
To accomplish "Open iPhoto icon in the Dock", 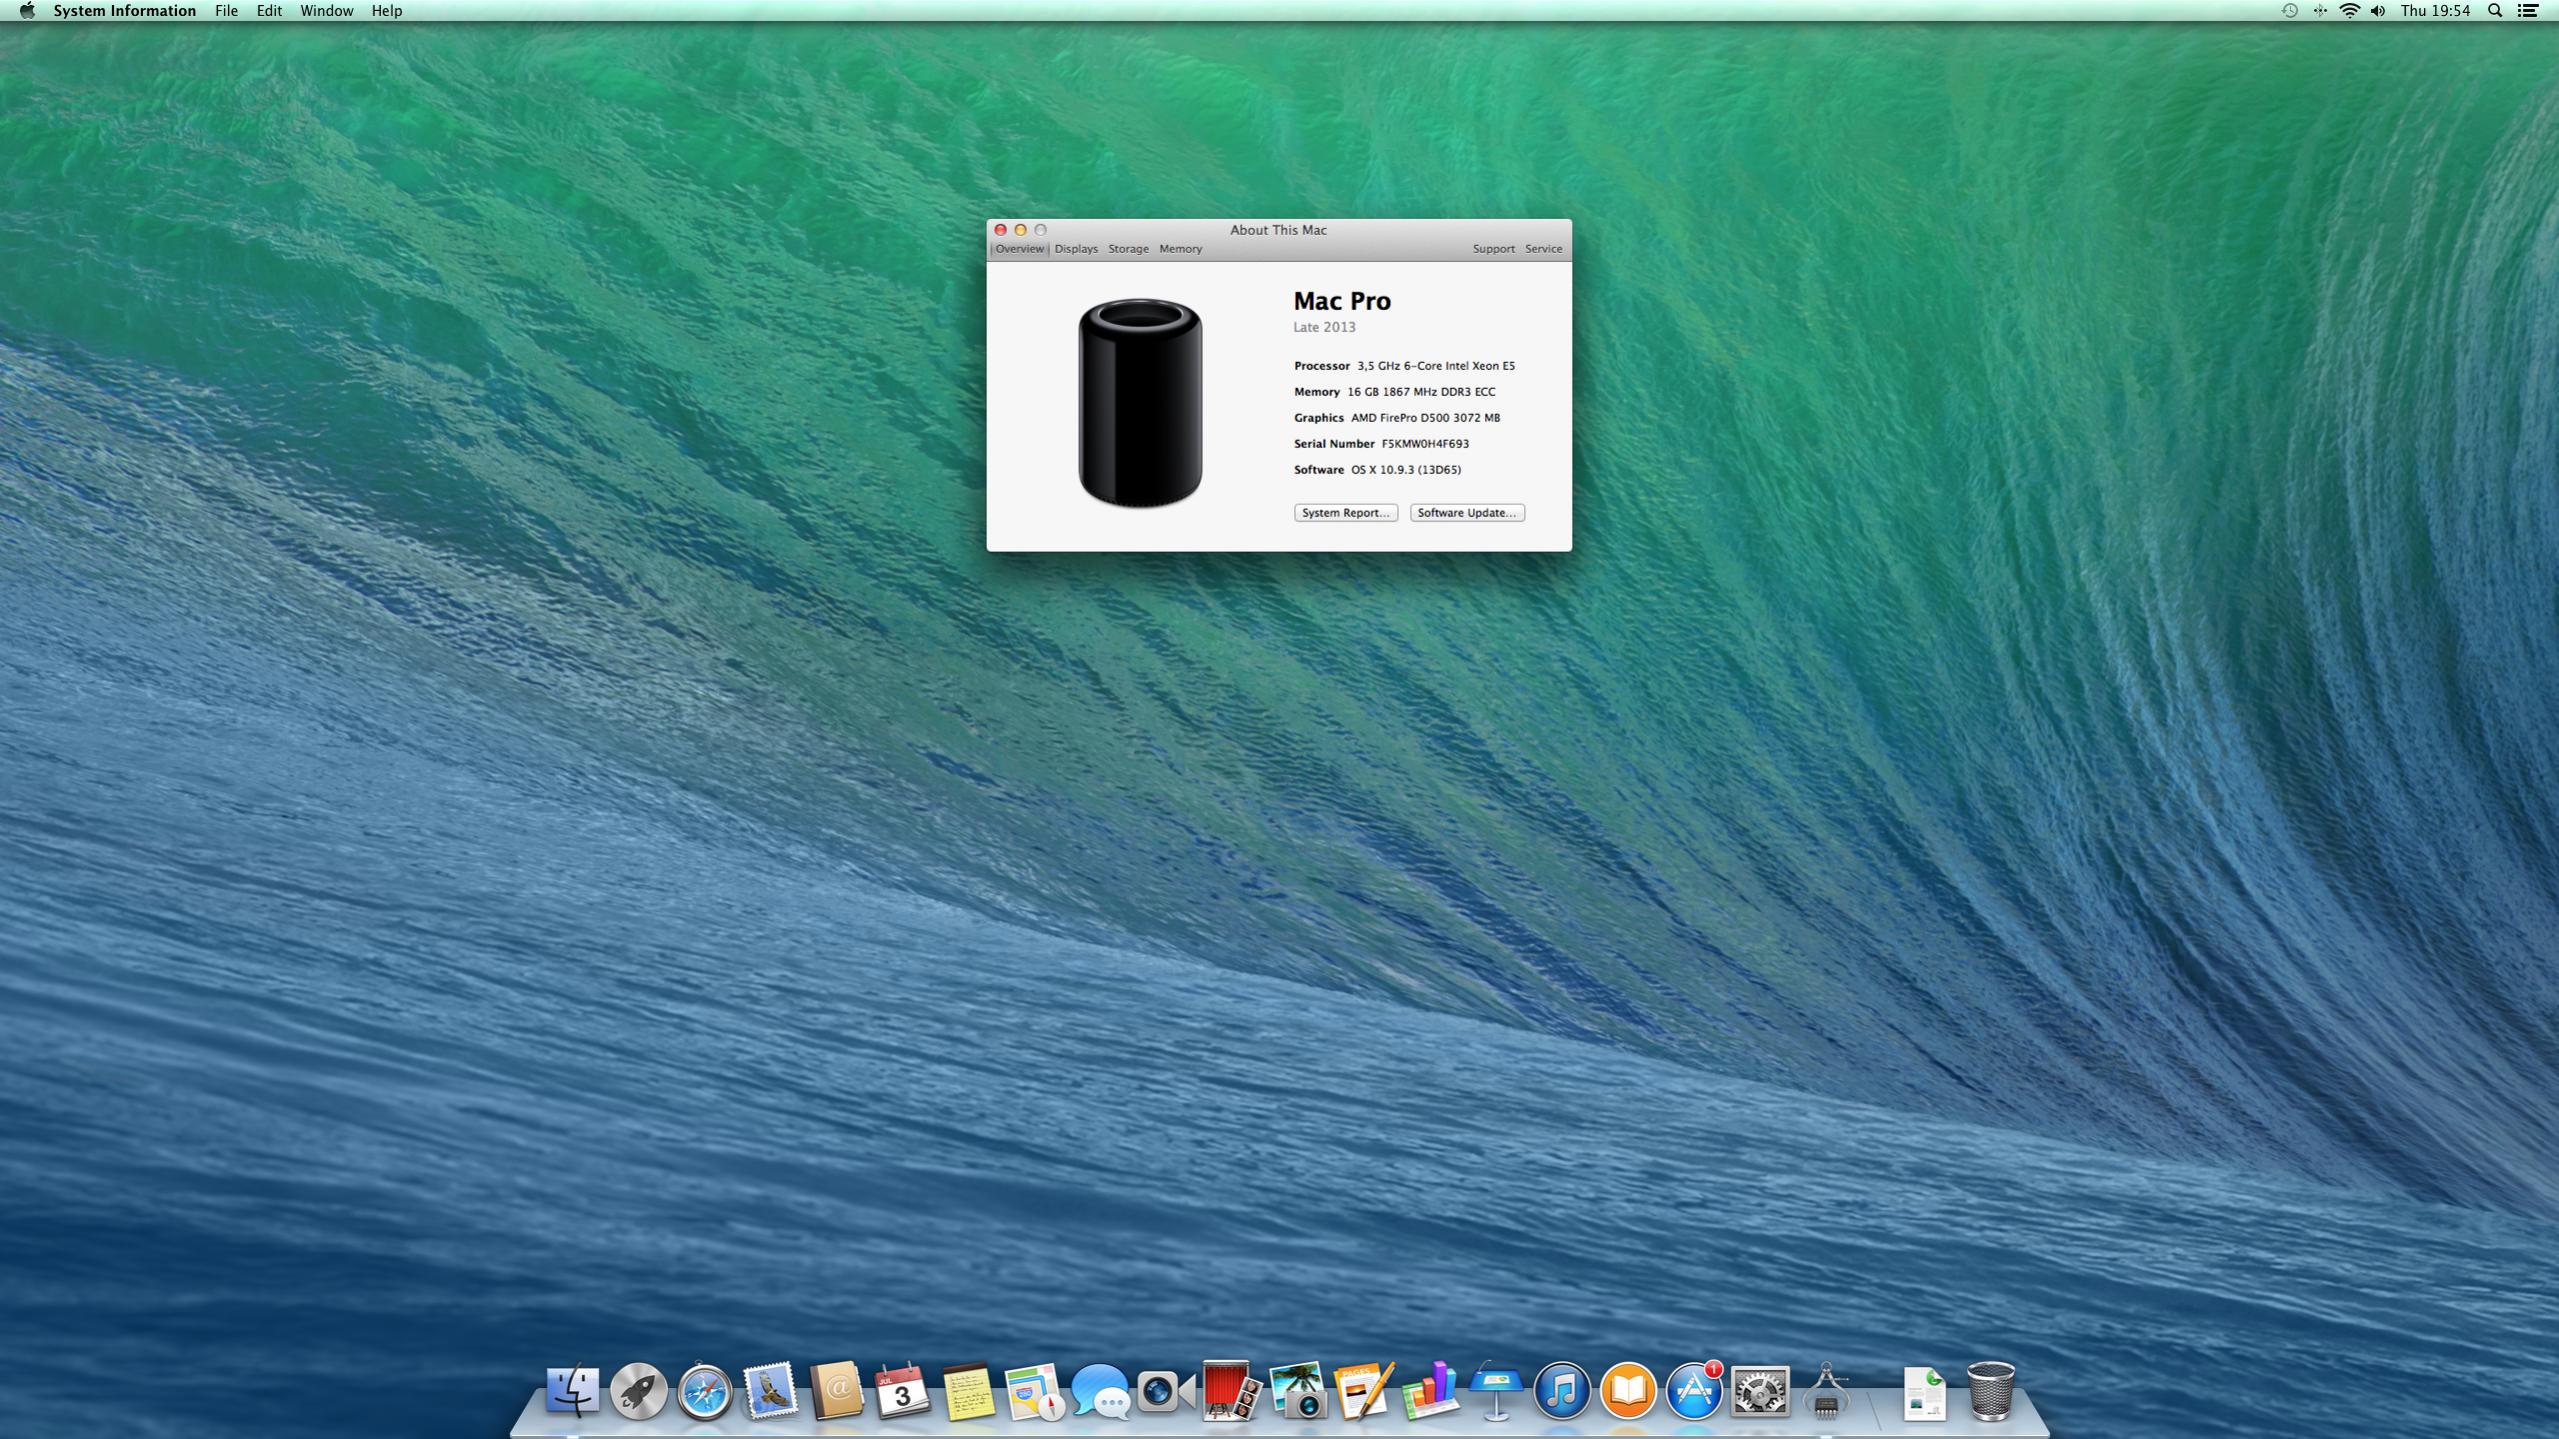I will pos(1298,1390).
